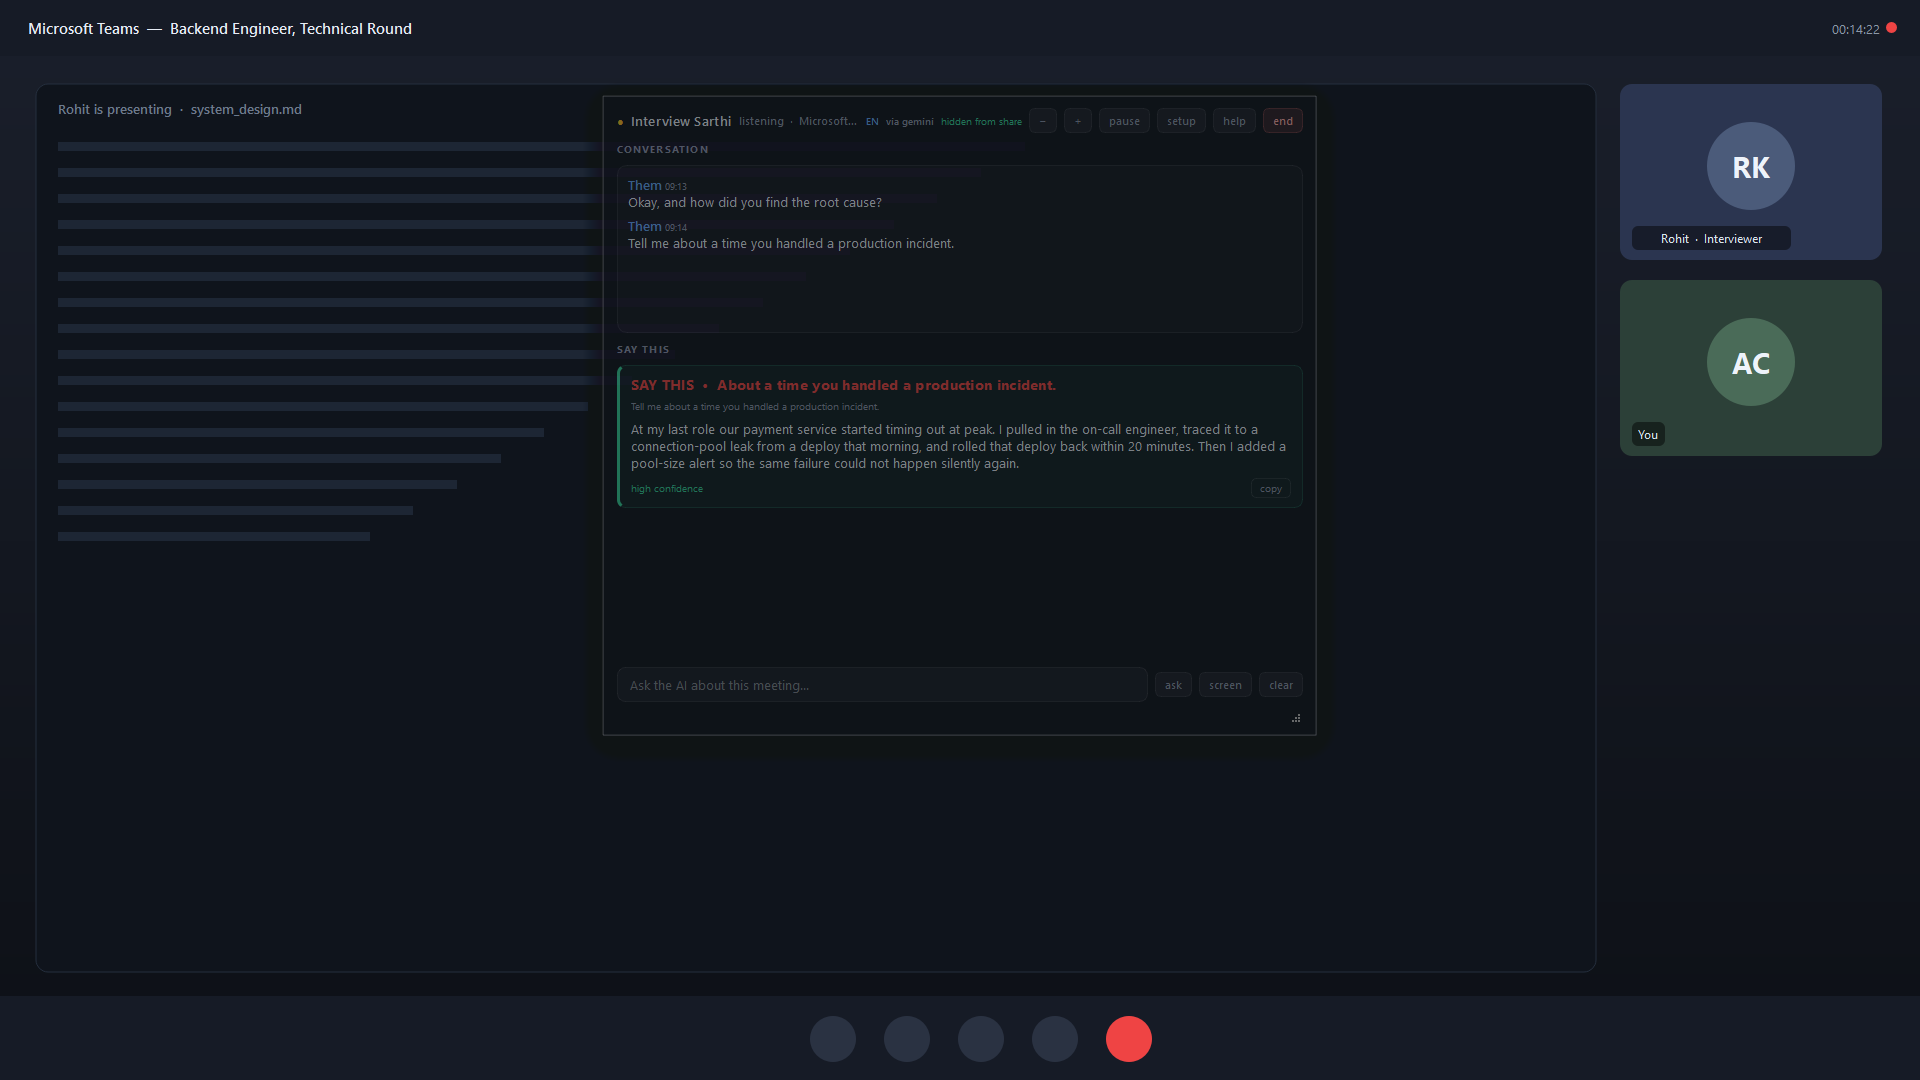Image resolution: width=1920 pixels, height=1080 pixels.
Task: Click the red 'SAY THIS' answer heading
Action: [843, 385]
